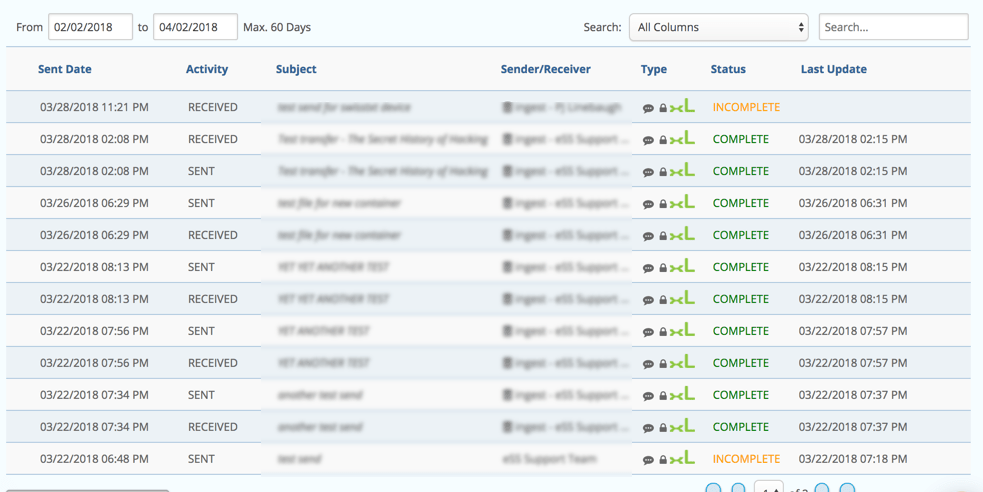Sort by the Status column header

pos(728,69)
